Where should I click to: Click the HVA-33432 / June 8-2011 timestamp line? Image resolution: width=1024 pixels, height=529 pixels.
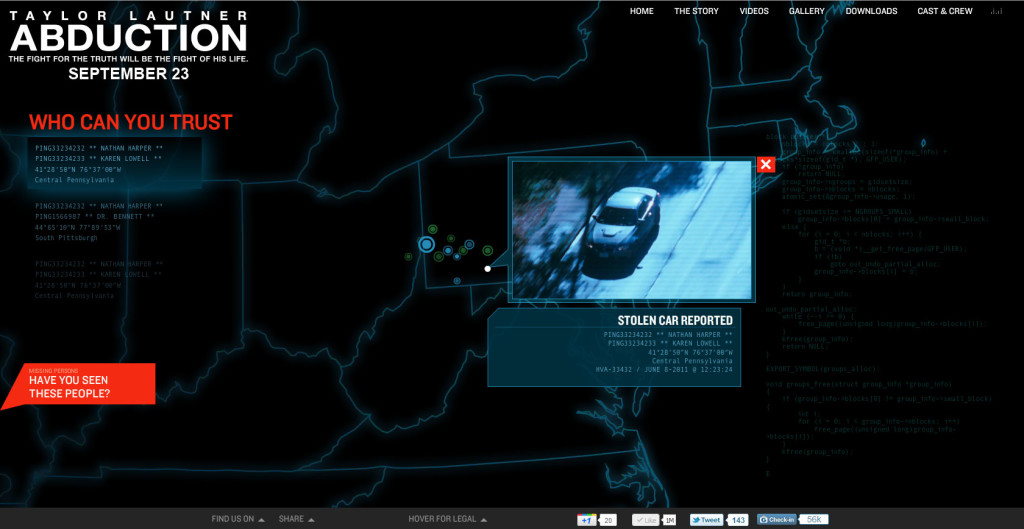[x=664, y=370]
